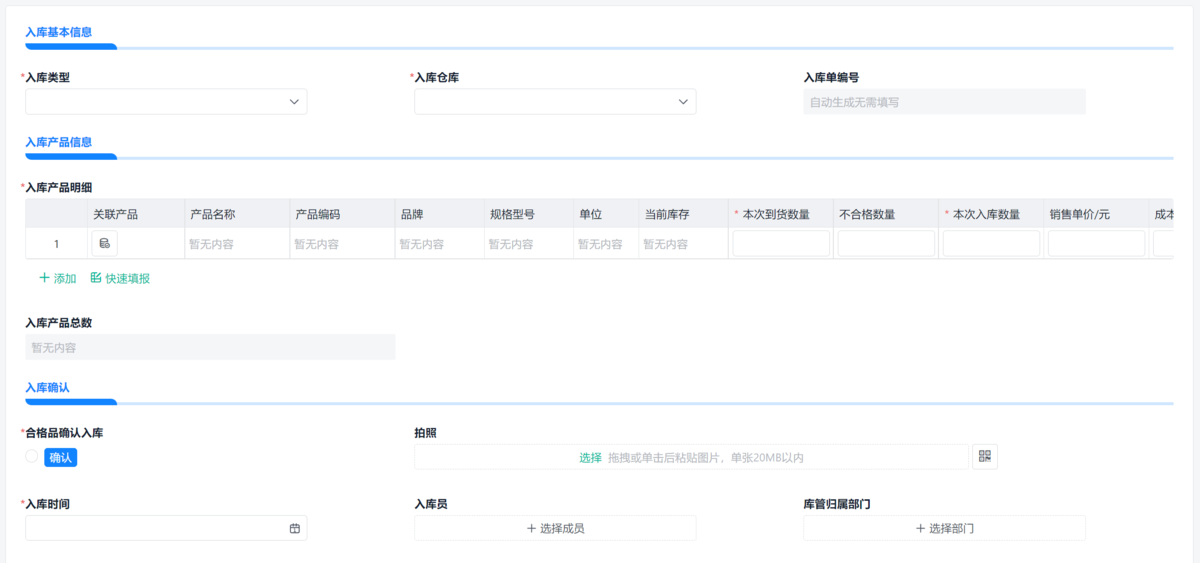Expand the 入库仓库 dropdown list
1200x563 pixels.
(x=555, y=102)
